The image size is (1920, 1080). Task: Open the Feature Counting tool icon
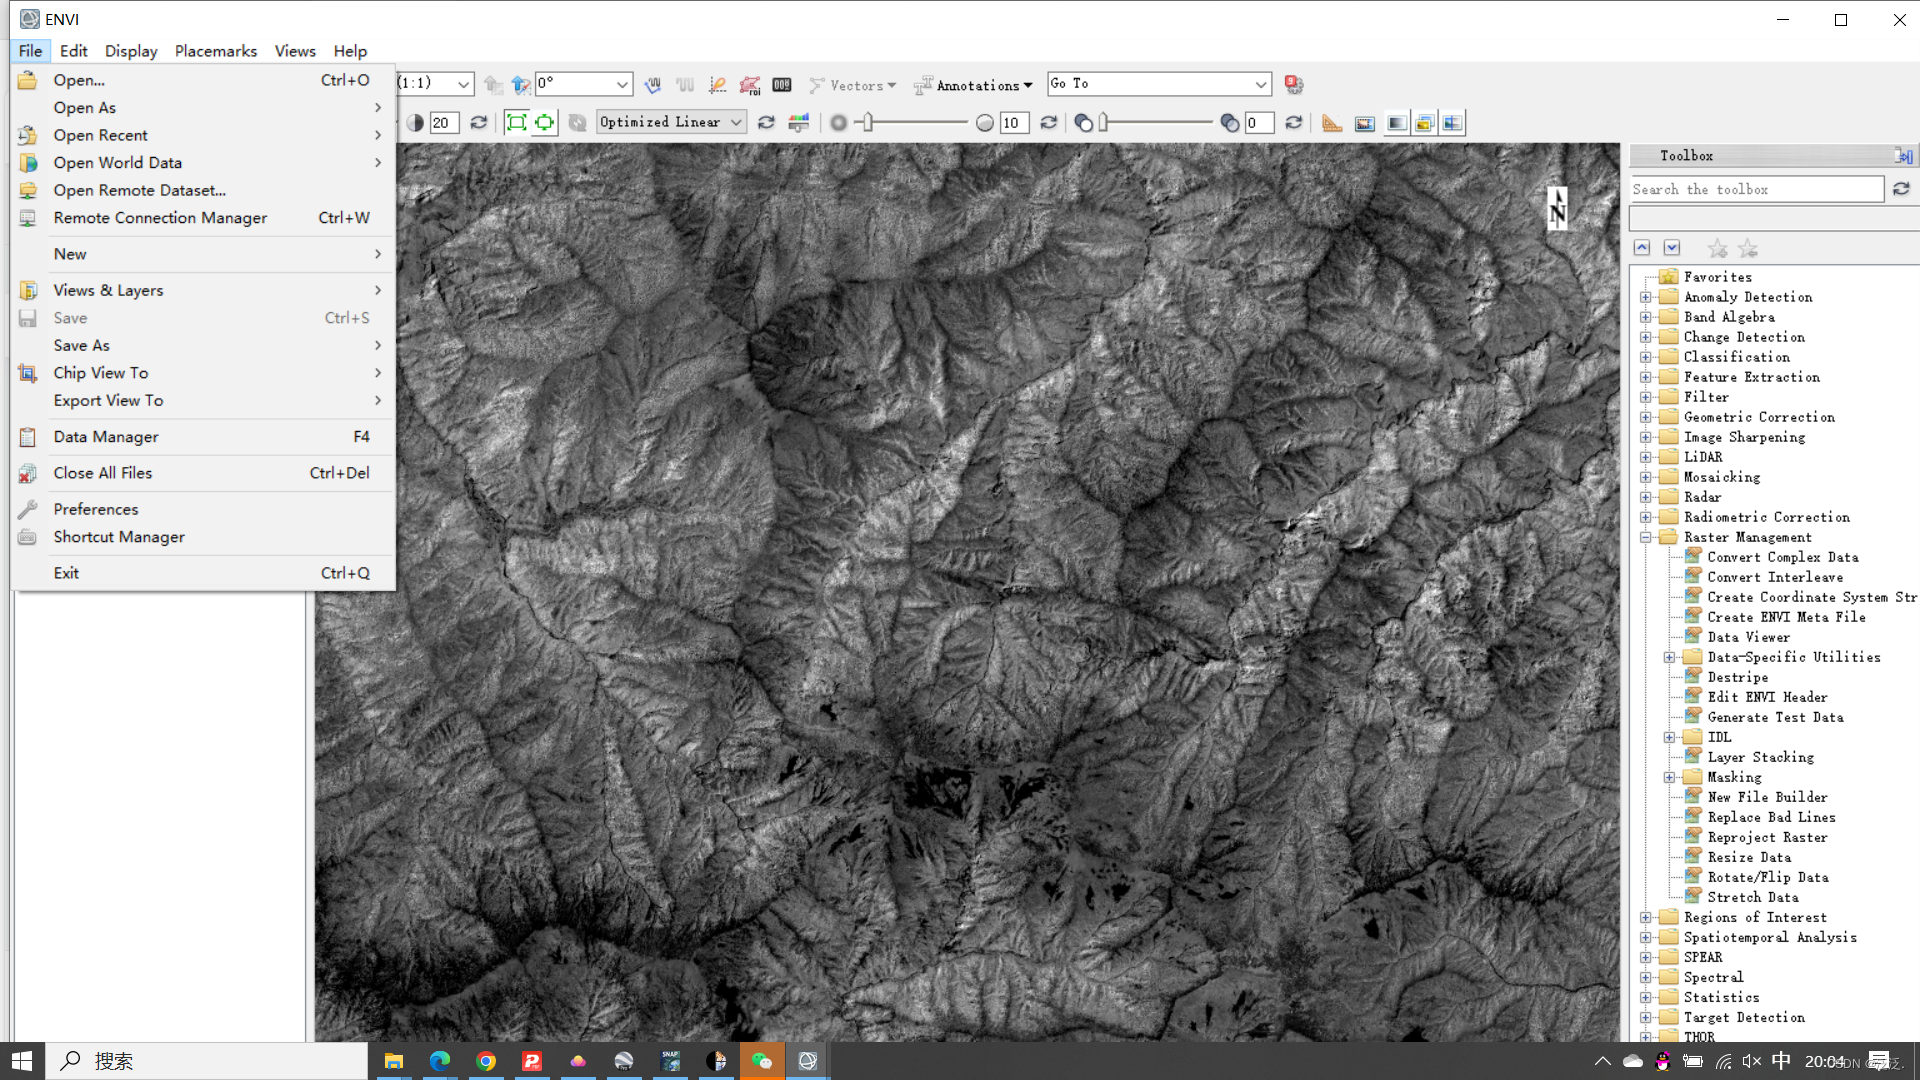[x=782, y=85]
